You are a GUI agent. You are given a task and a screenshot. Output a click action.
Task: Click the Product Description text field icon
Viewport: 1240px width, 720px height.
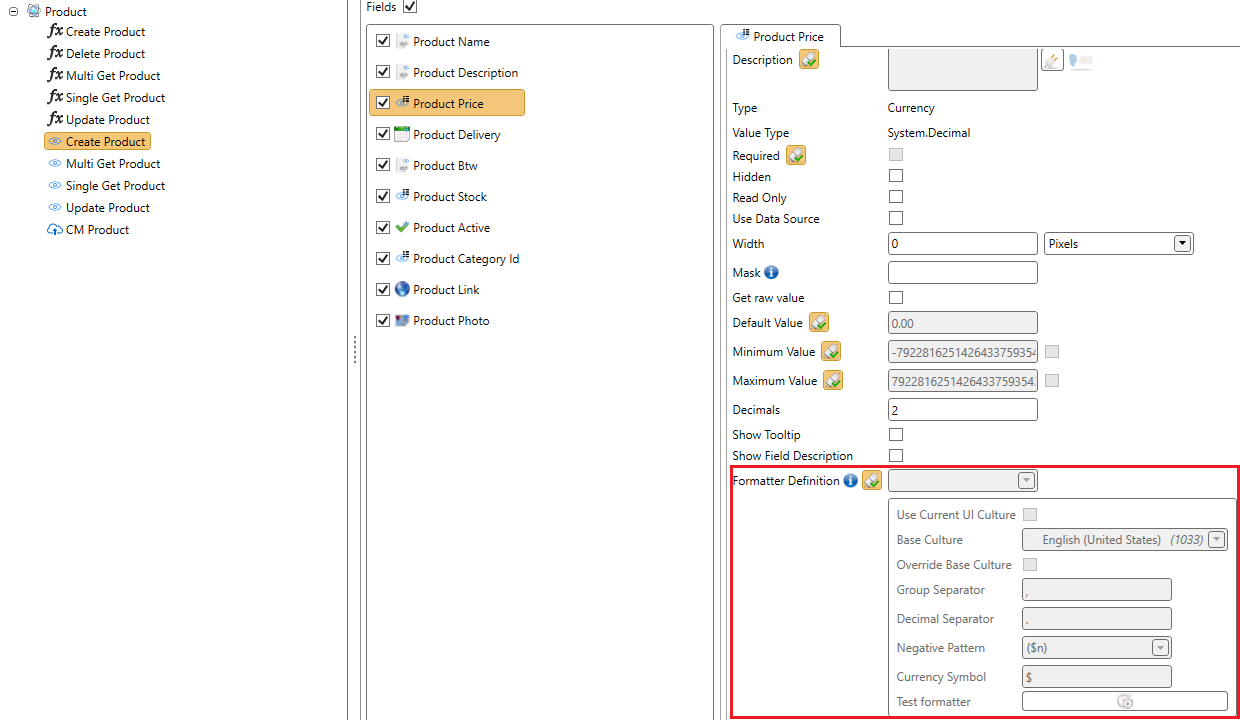coord(402,72)
